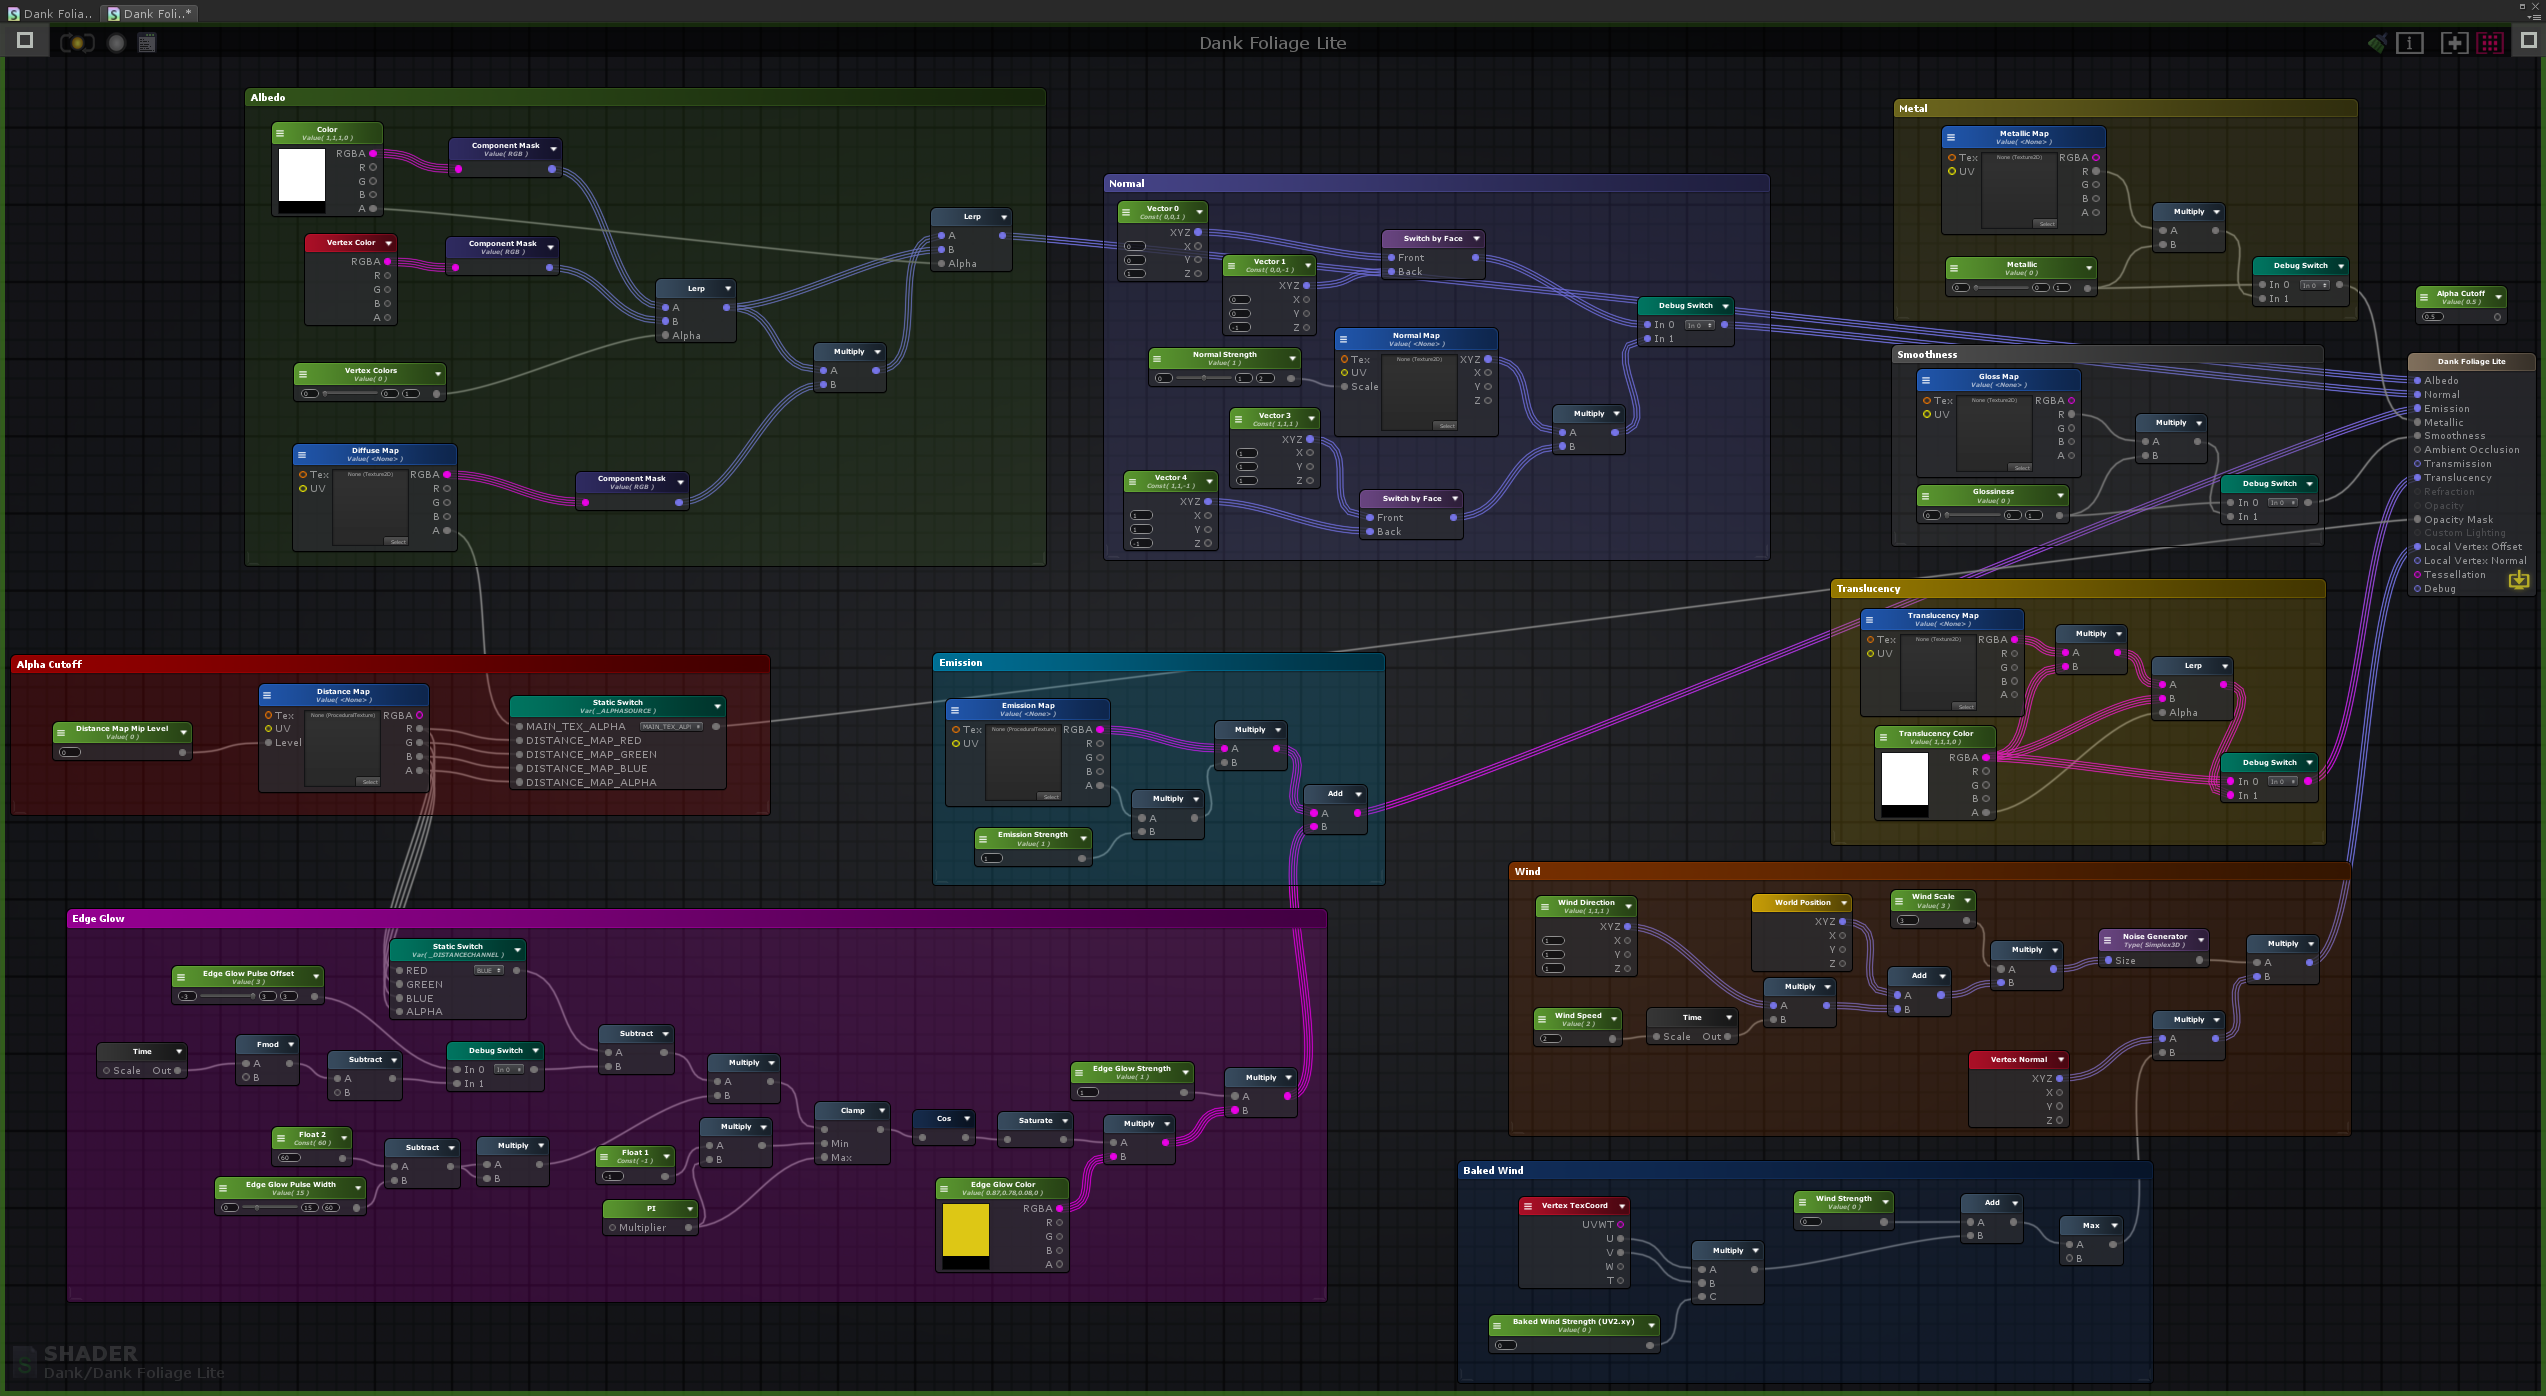Click the yellow Edge Glow Color swatch
The image size is (2546, 1396).
pyautogui.click(x=965, y=1230)
